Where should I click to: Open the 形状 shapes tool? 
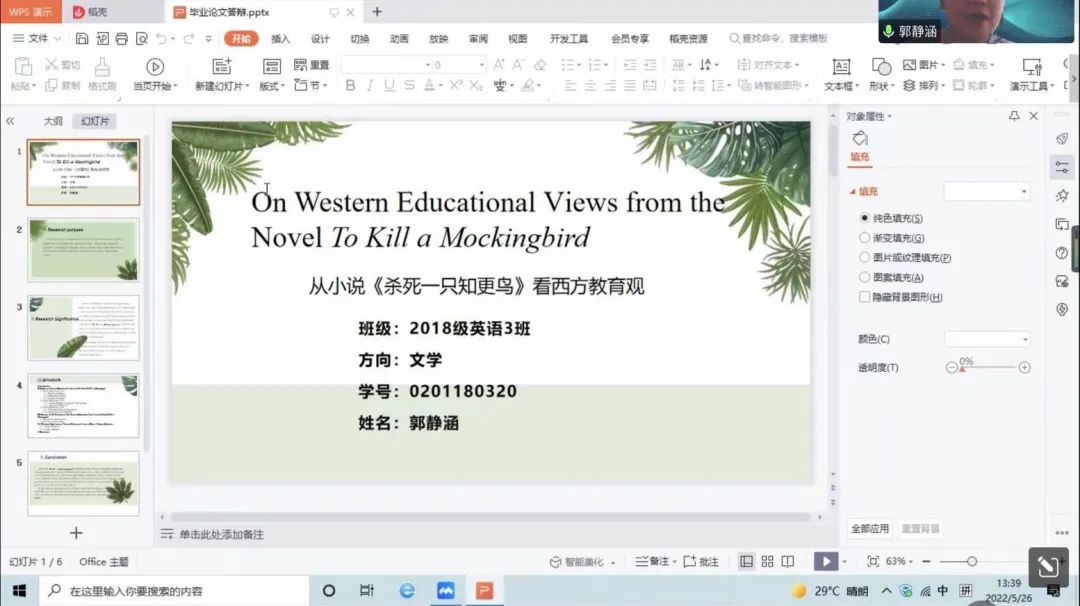881,67
